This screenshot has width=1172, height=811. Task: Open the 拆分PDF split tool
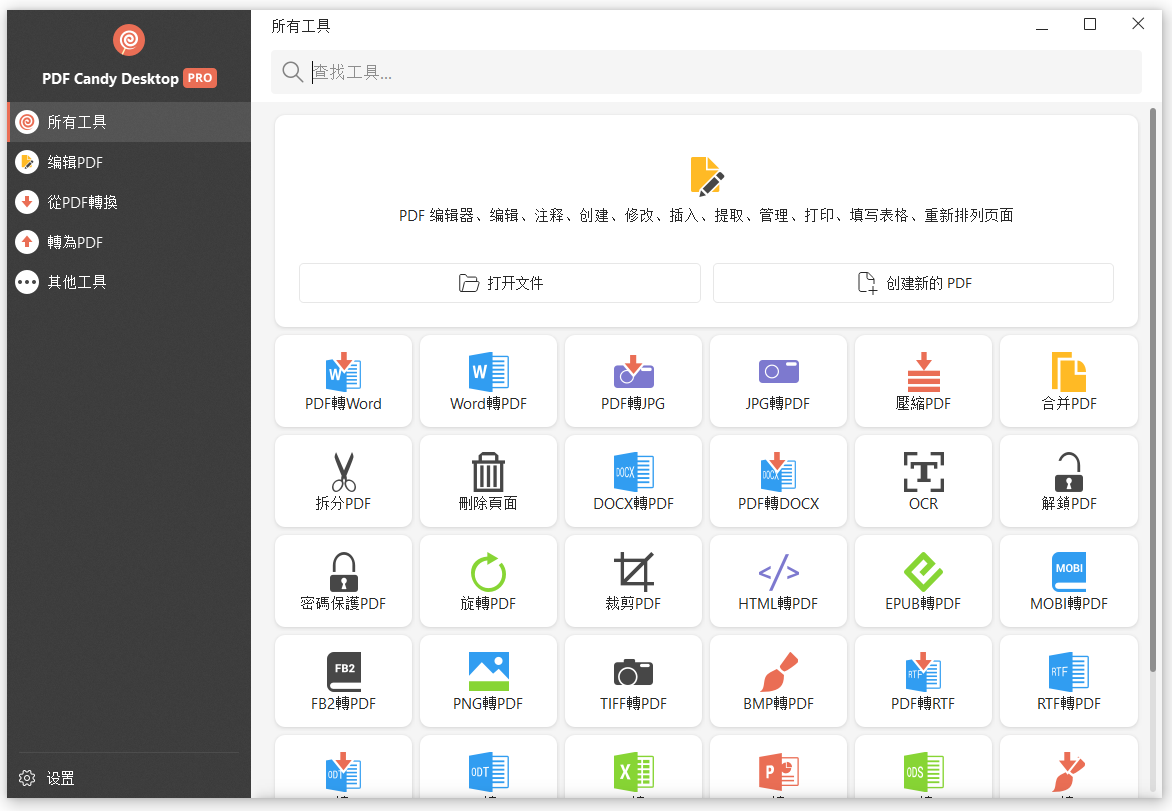click(343, 481)
